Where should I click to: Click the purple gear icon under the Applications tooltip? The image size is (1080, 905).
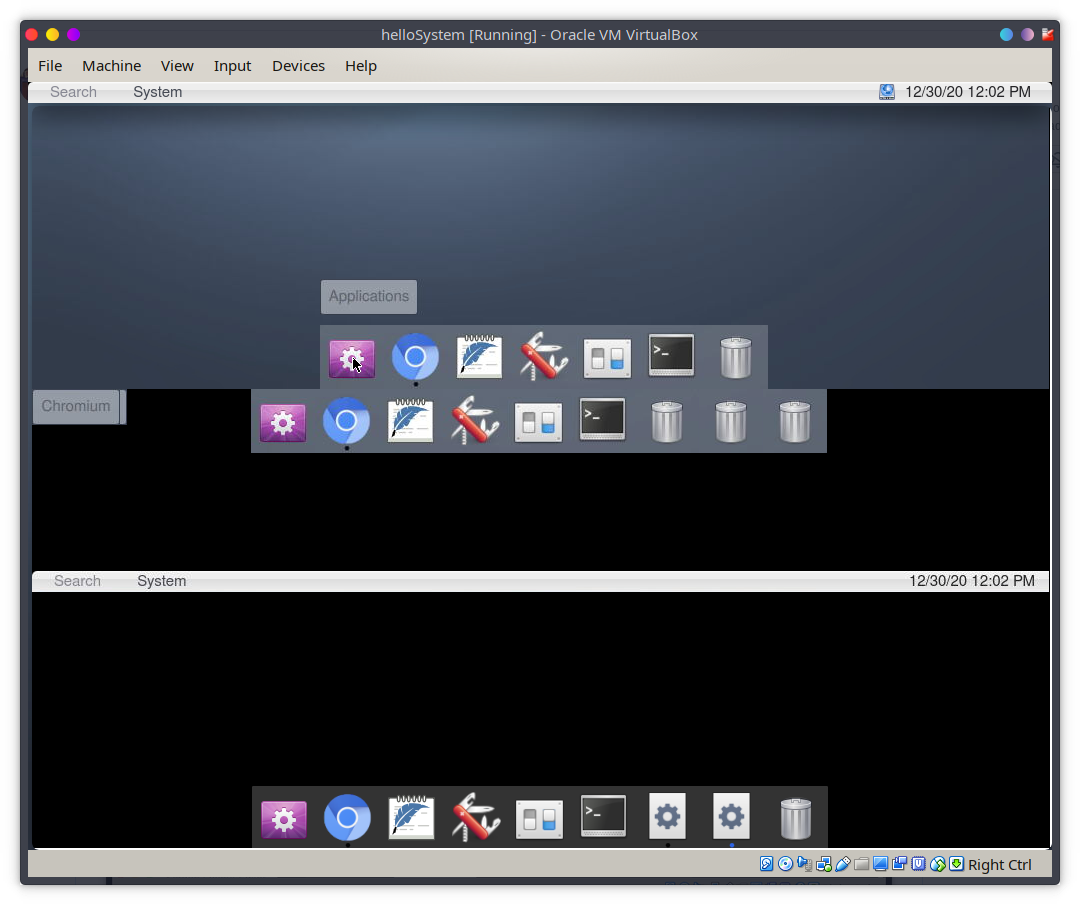[352, 358]
